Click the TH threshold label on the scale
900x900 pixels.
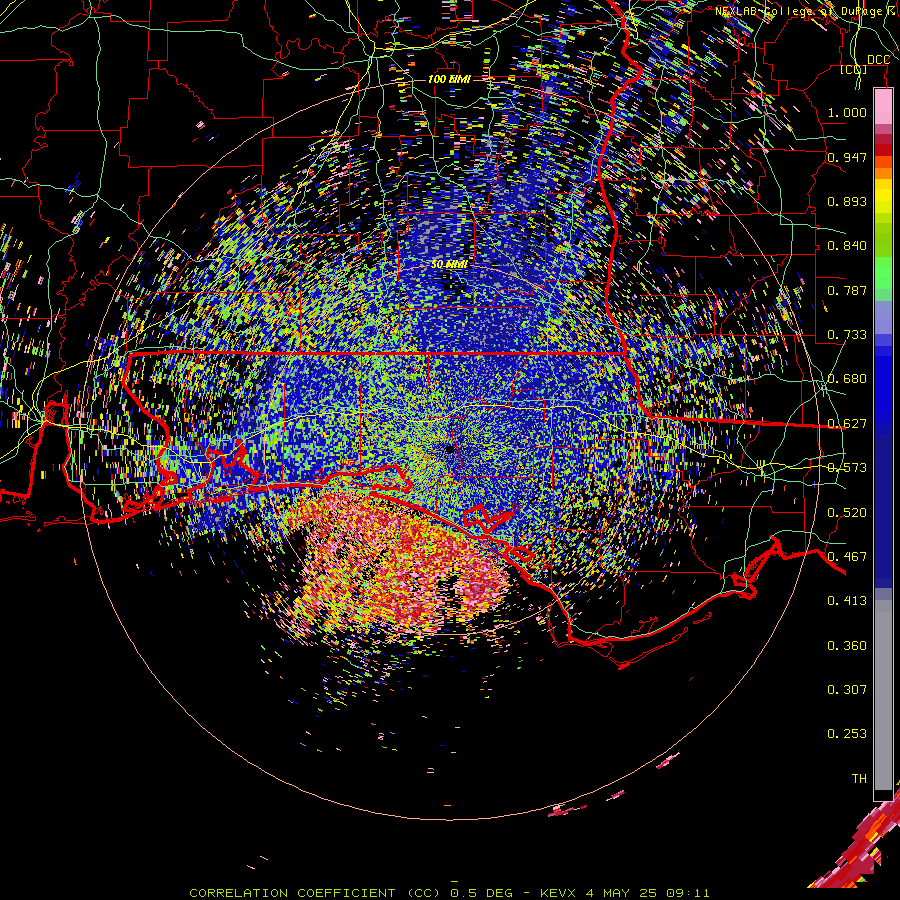pyautogui.click(x=859, y=779)
